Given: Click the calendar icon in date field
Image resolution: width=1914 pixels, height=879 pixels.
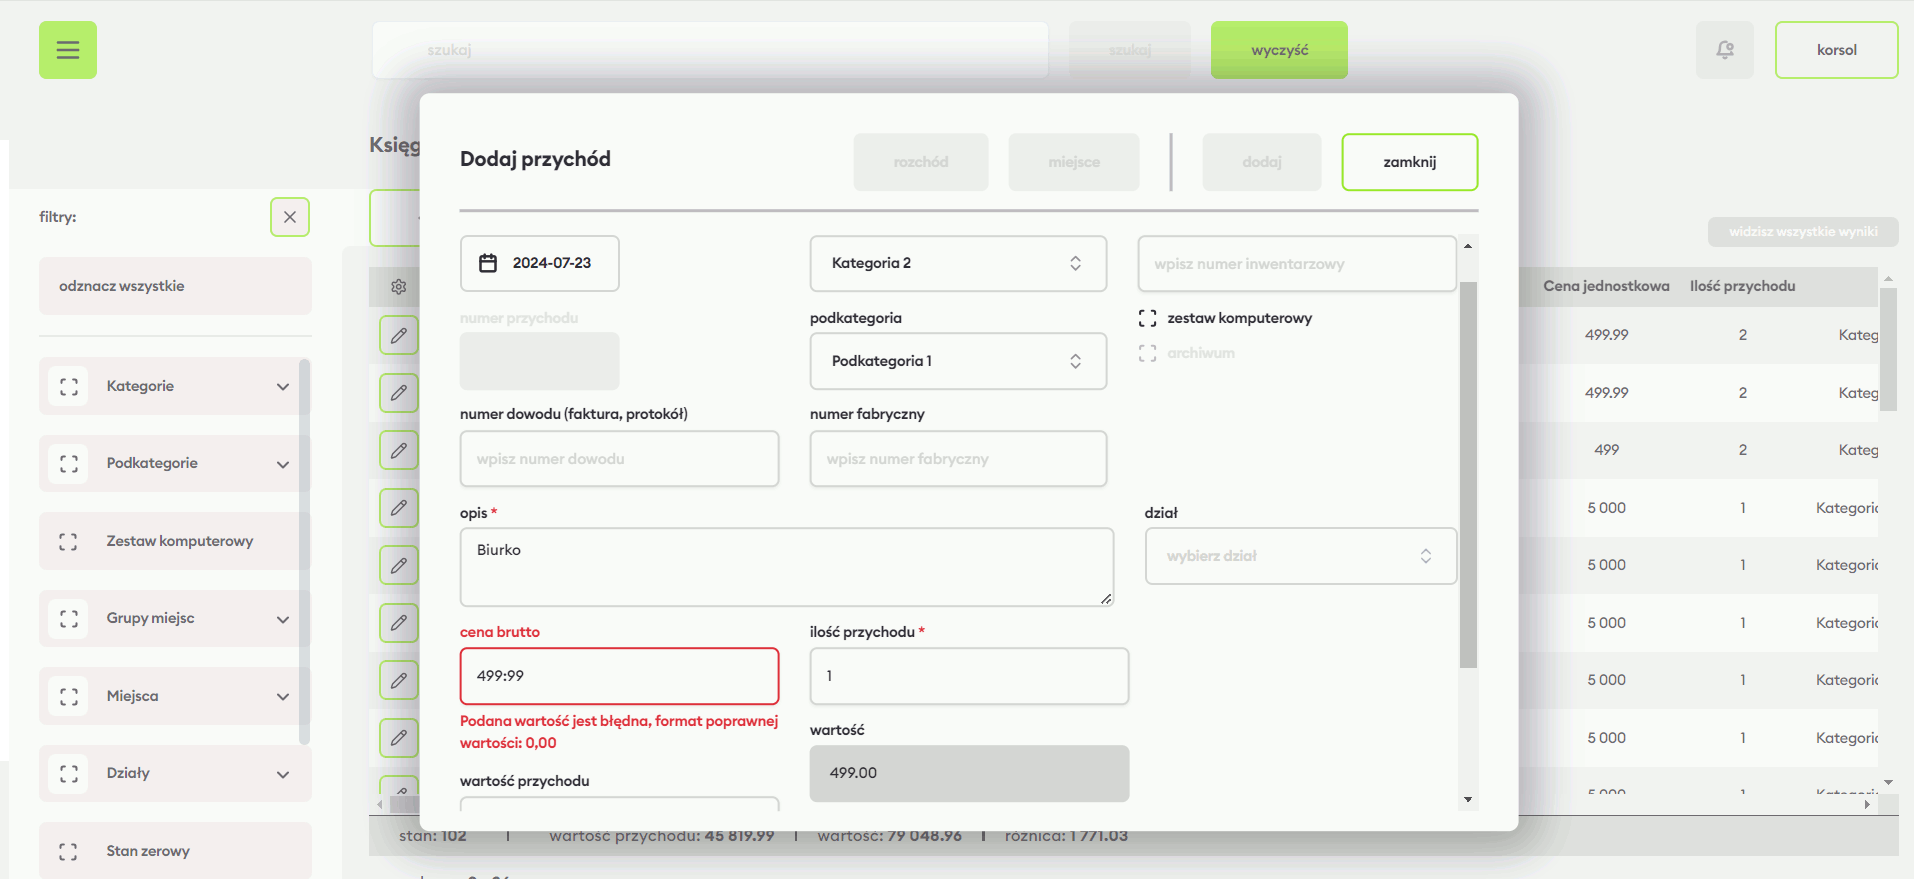Looking at the screenshot, I should tap(488, 263).
